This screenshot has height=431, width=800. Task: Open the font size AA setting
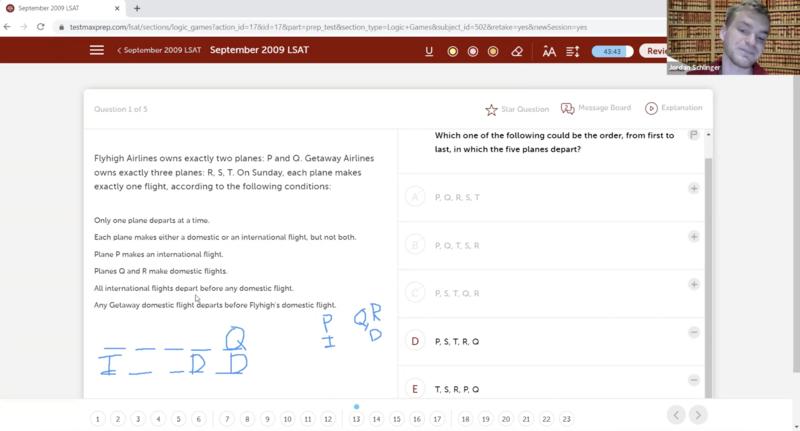coord(549,51)
